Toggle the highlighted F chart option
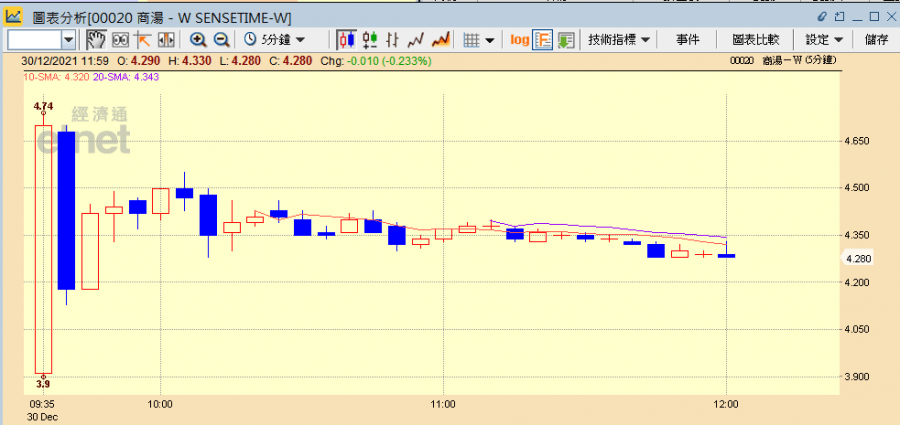The width and height of the screenshot is (900, 425). pyautogui.click(x=544, y=40)
